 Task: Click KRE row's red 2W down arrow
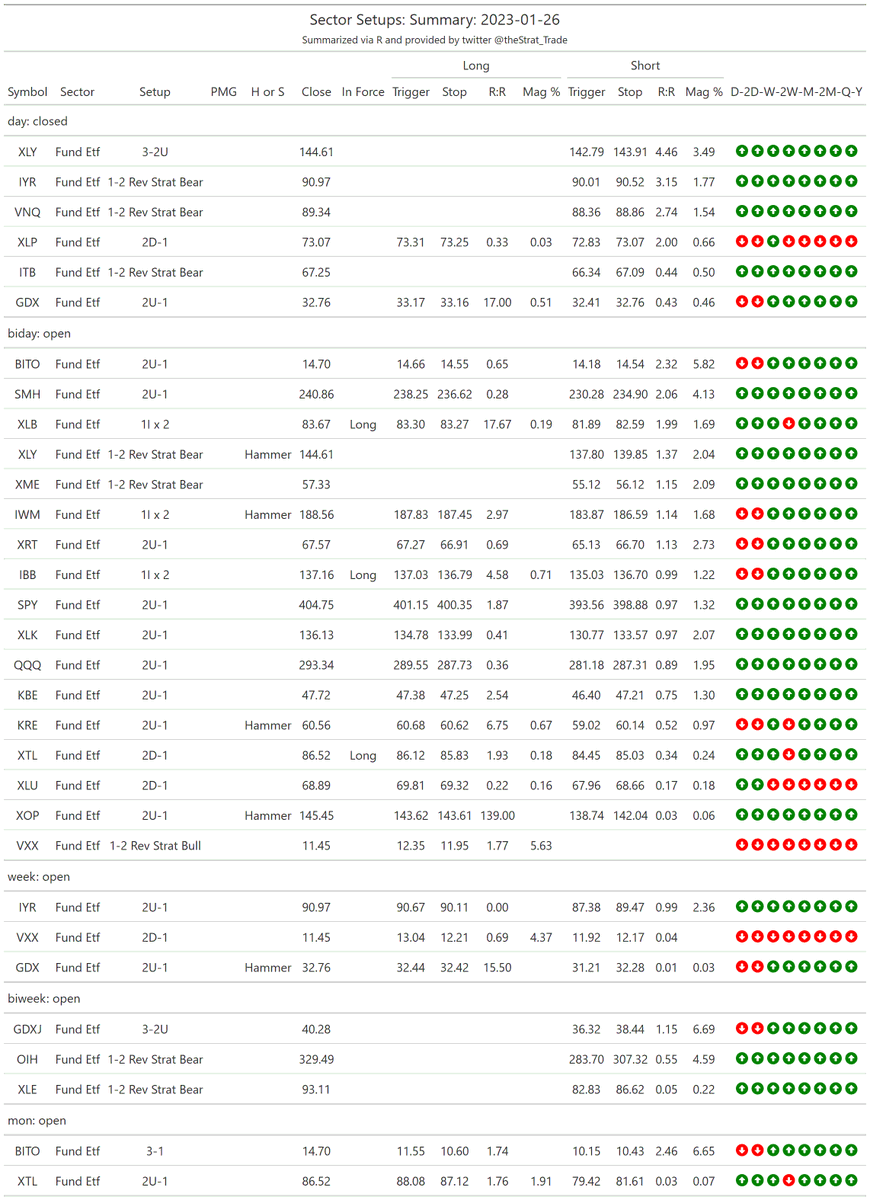pos(789,725)
